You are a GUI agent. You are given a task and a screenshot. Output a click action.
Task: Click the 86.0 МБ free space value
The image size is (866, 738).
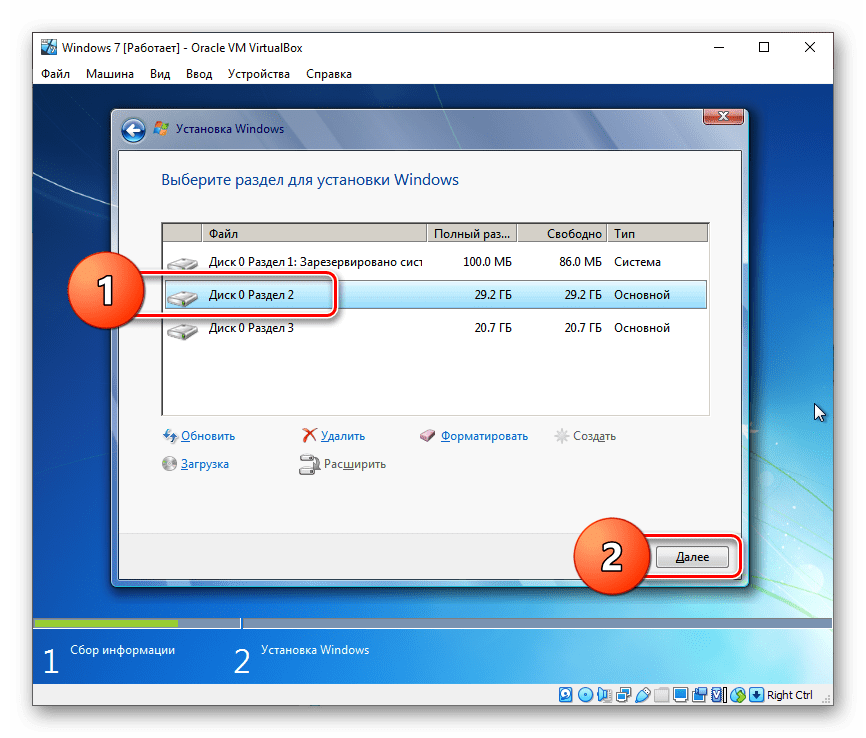coord(580,262)
